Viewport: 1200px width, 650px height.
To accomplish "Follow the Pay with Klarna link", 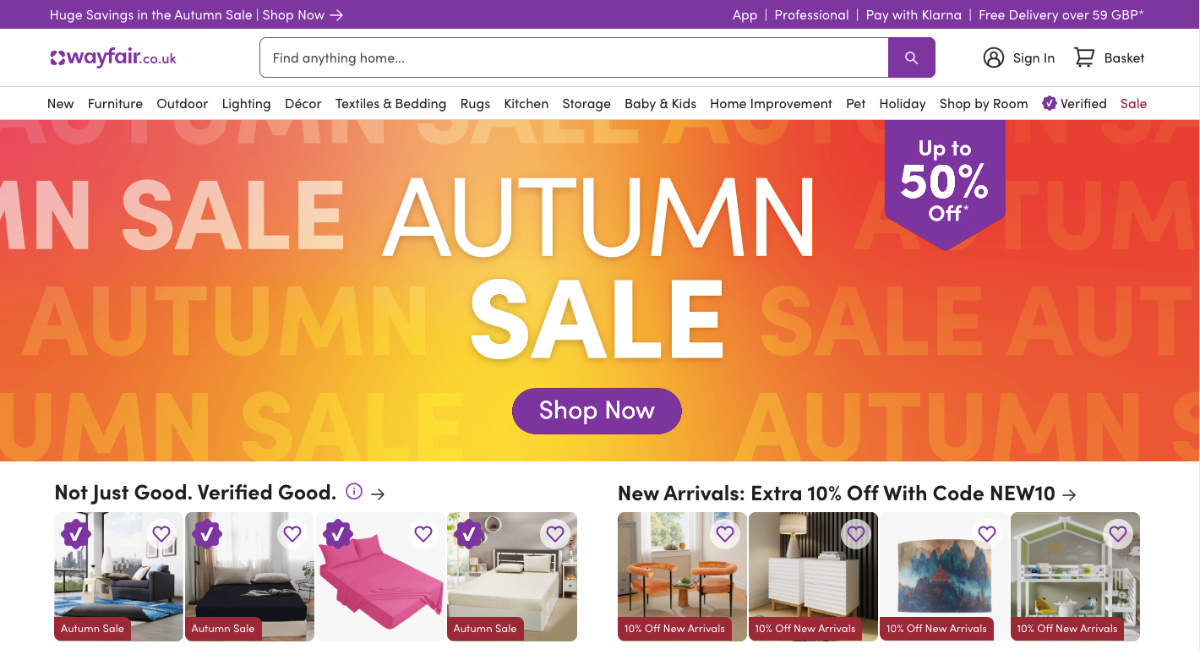I will [x=914, y=15].
